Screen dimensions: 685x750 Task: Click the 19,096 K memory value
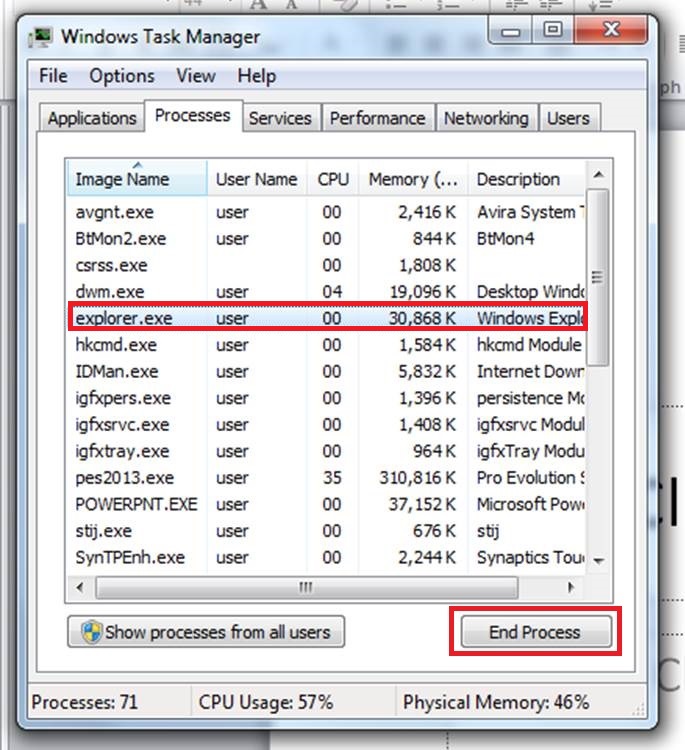coord(423,291)
